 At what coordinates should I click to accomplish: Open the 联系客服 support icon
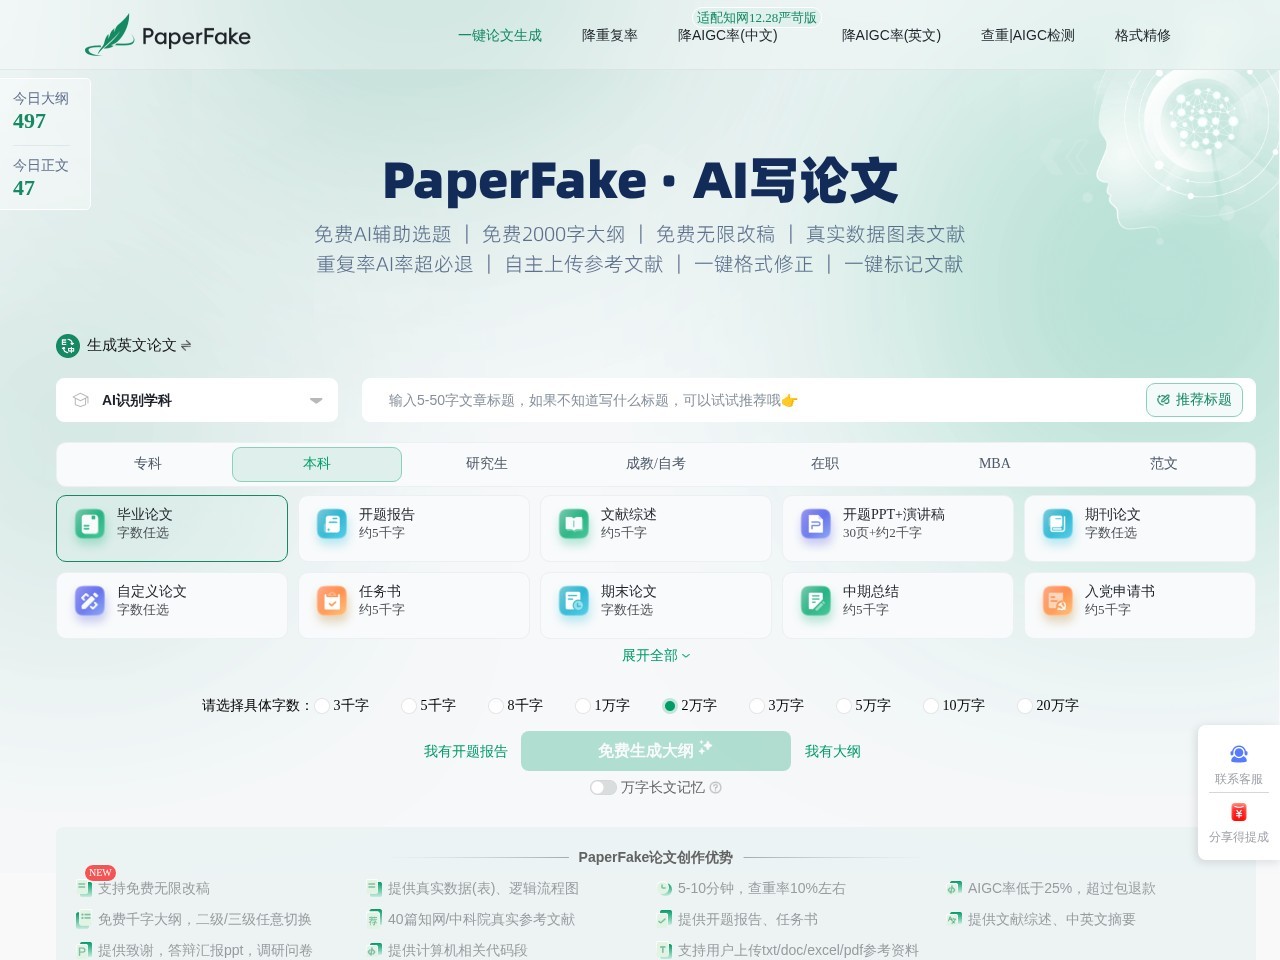click(1239, 754)
